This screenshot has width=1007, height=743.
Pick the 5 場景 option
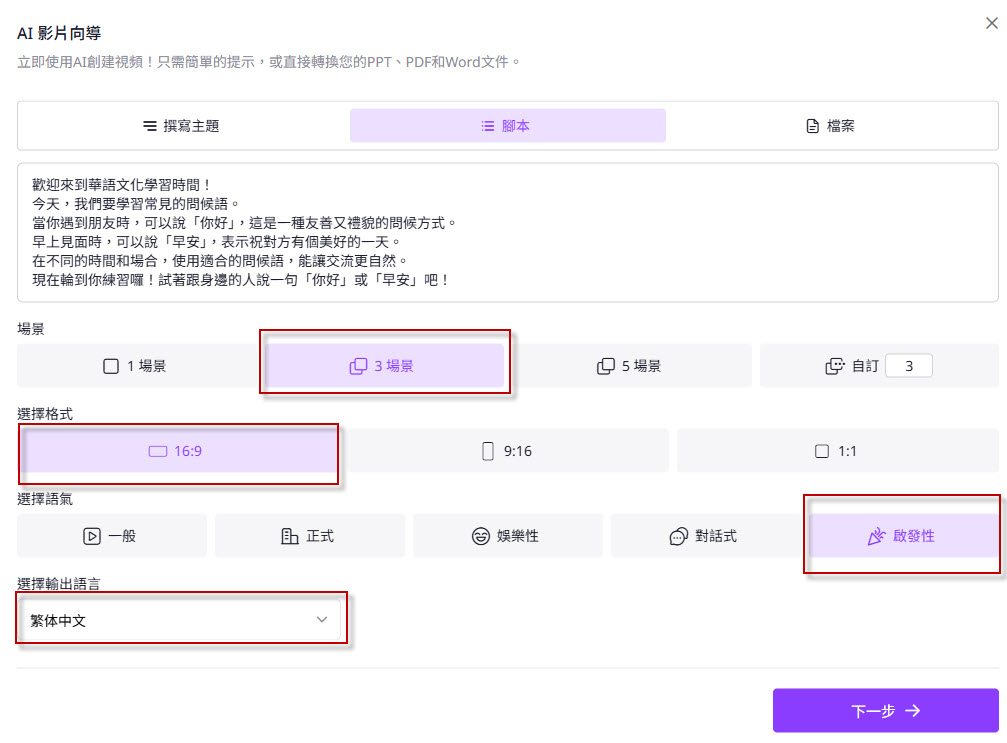(629, 366)
